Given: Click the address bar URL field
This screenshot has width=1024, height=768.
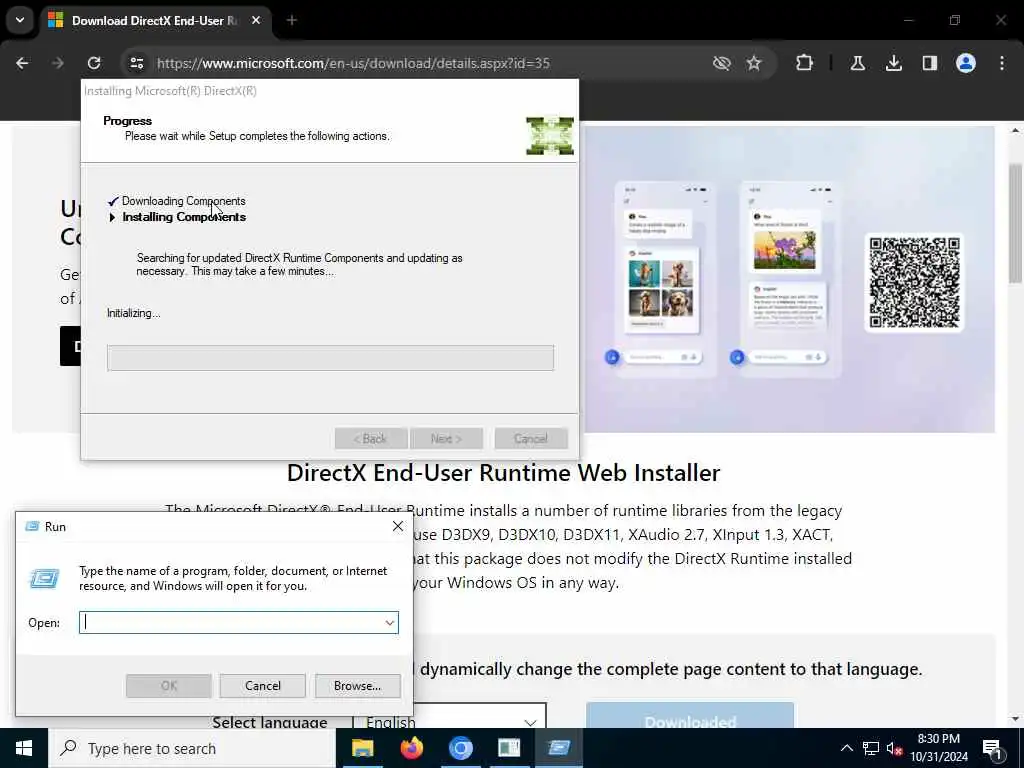Looking at the screenshot, I should [x=353, y=63].
